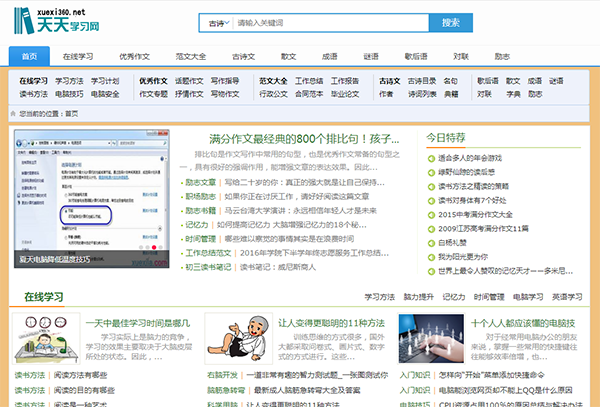Open 2009江苏高考满分作文11篇 in 今日特荐
The height and width of the screenshot is (407, 600).
coord(483,229)
